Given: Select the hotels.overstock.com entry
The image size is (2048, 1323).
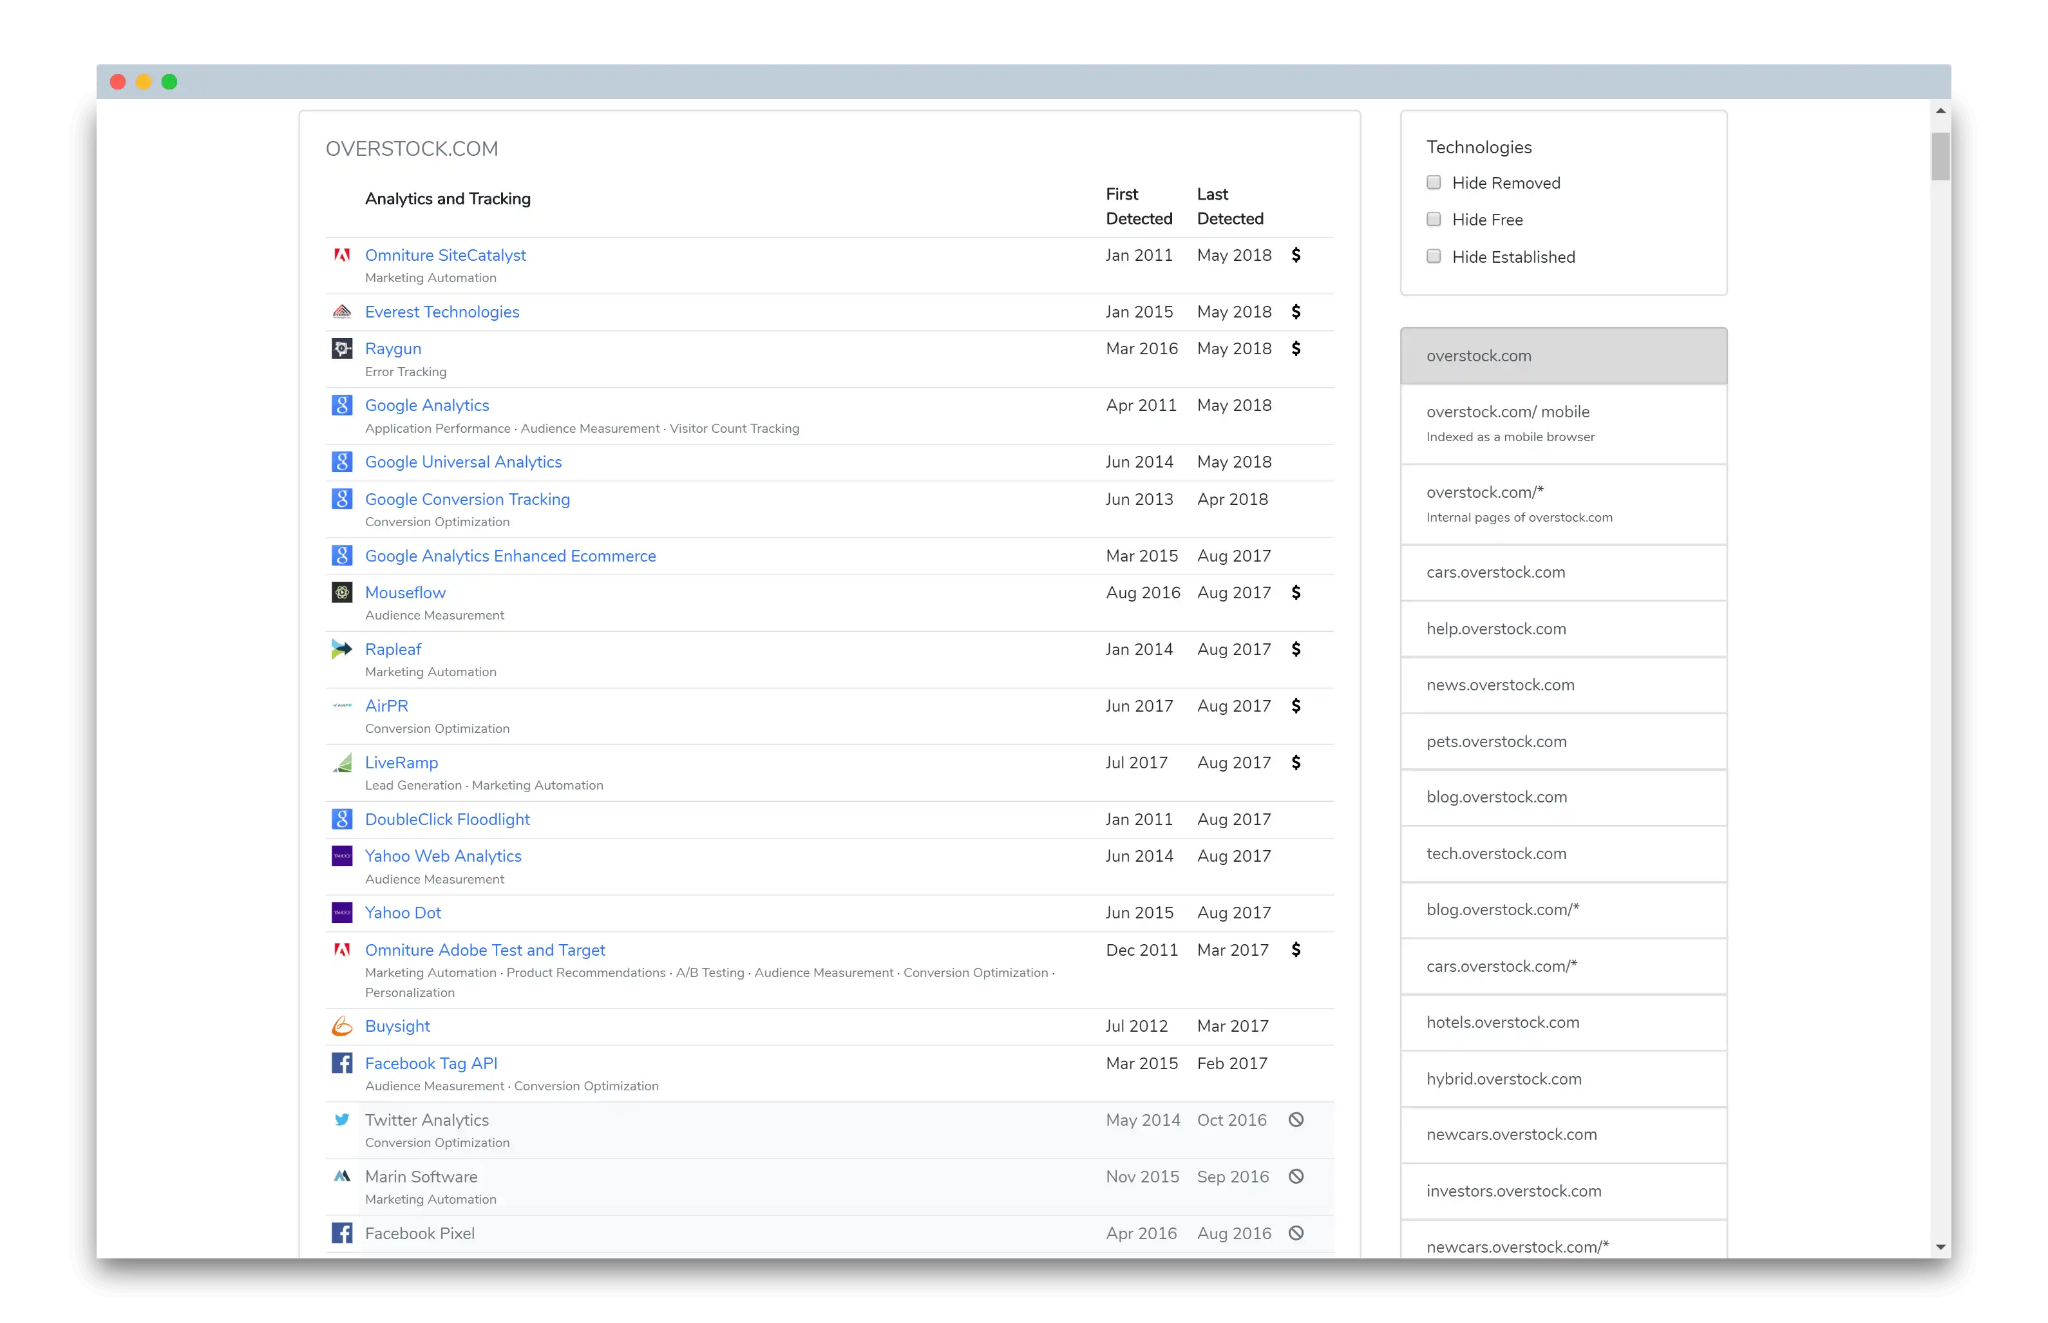Looking at the screenshot, I should coord(1564,1023).
